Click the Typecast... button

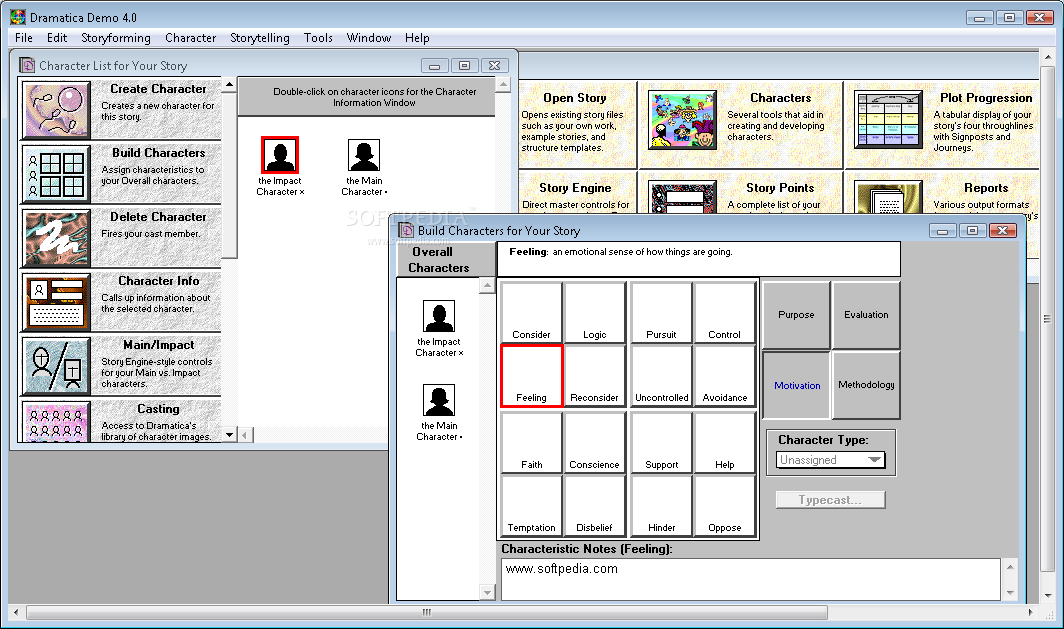pos(831,499)
